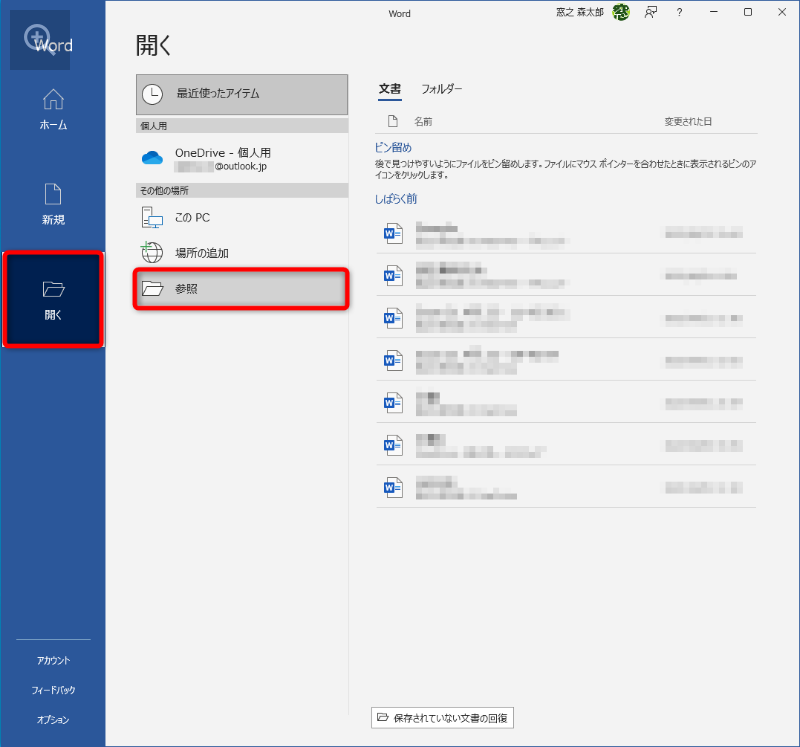Minimize the Word window
800x747 pixels.
point(714,12)
